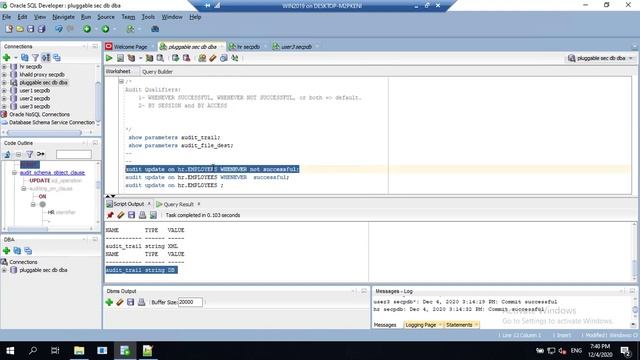Click the Connections panel horizontal scrollbar
Screen dimensions: 640x360
coord(44,133)
